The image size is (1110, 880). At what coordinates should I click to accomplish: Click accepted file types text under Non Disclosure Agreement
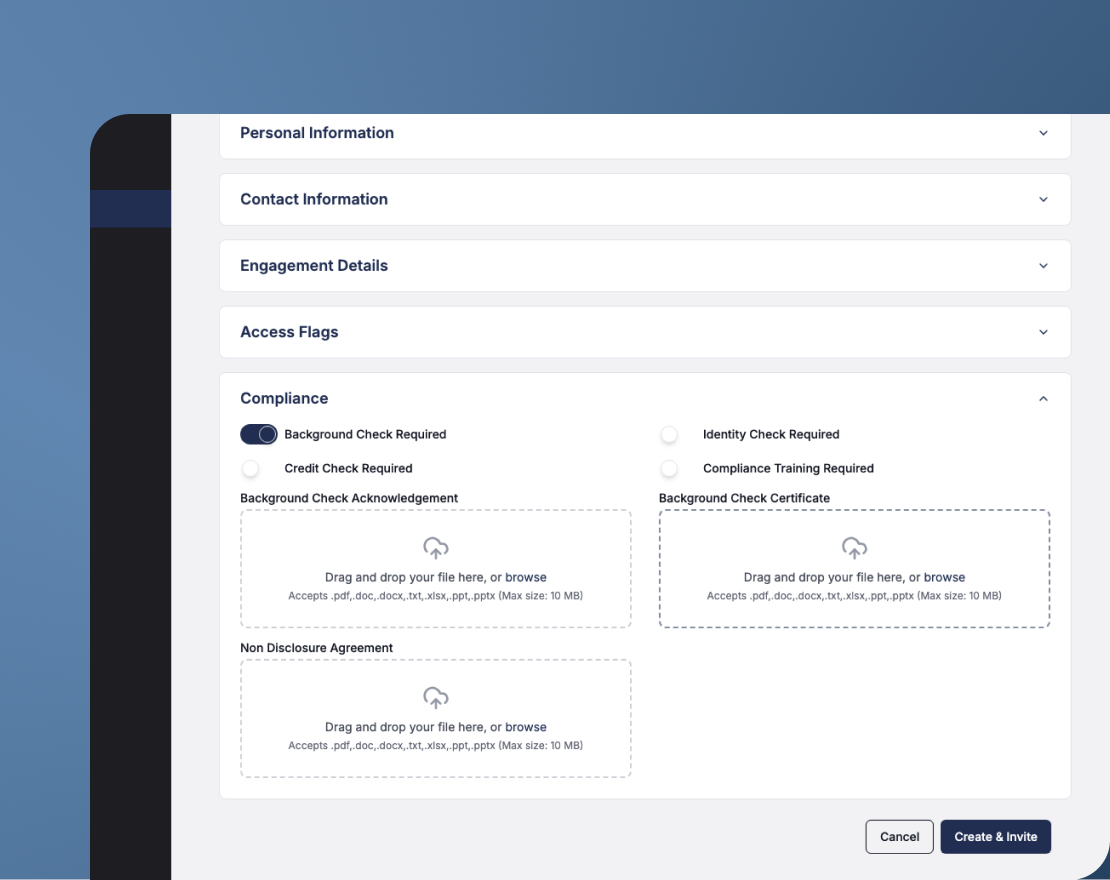point(435,745)
